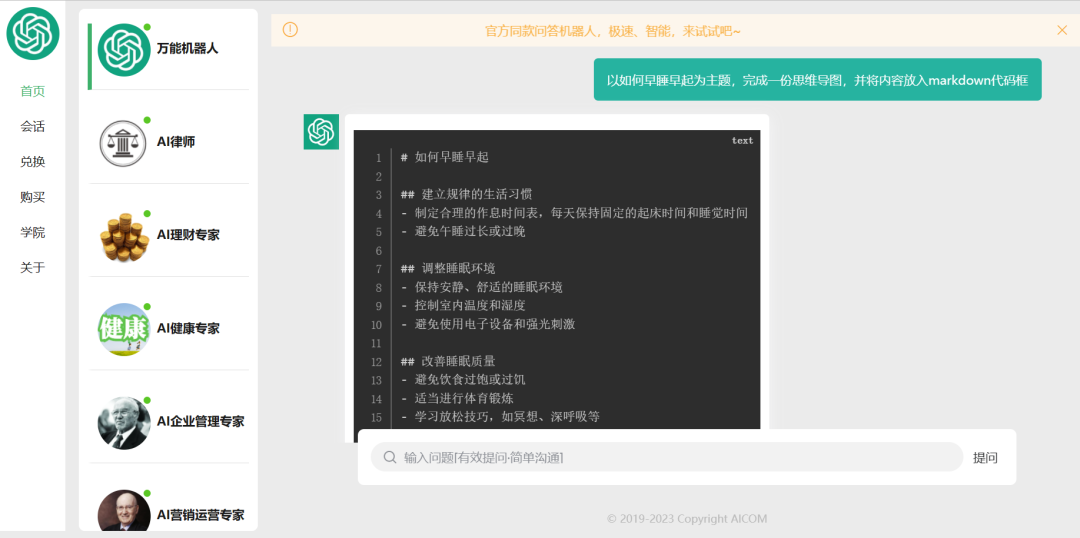
Task: Select the AI健康专家 label
Action: pyautogui.click(x=188, y=329)
